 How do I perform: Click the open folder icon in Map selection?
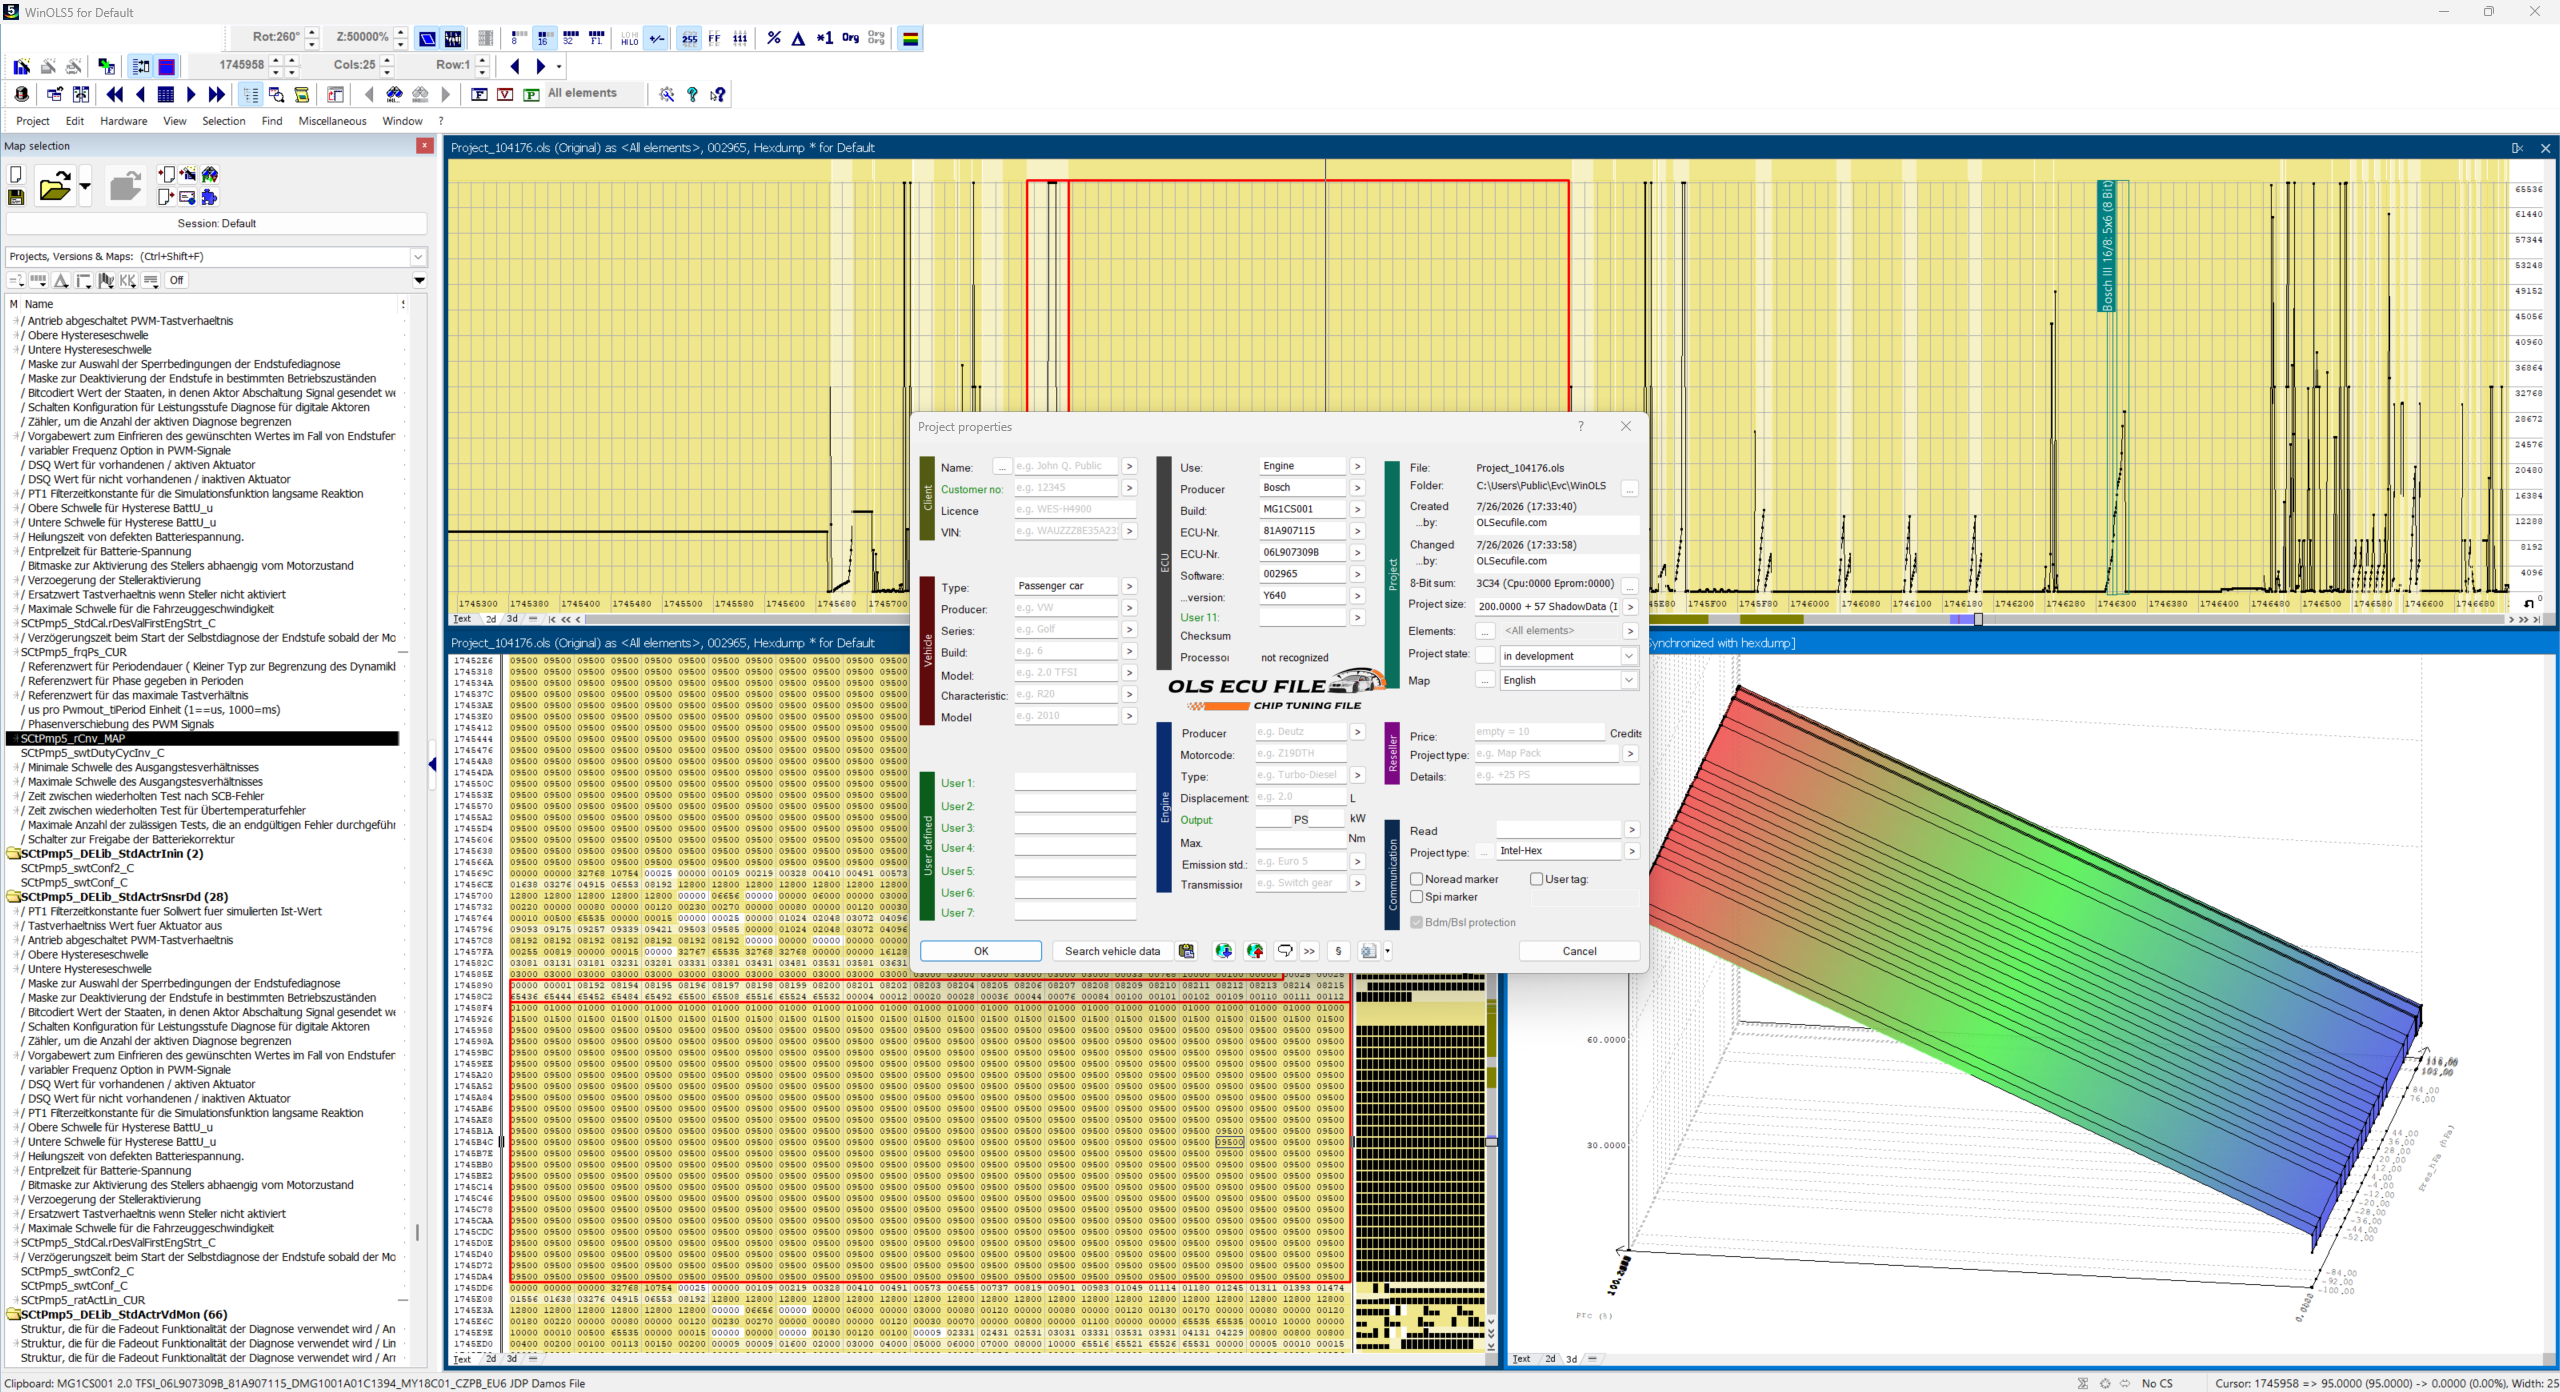(x=54, y=186)
